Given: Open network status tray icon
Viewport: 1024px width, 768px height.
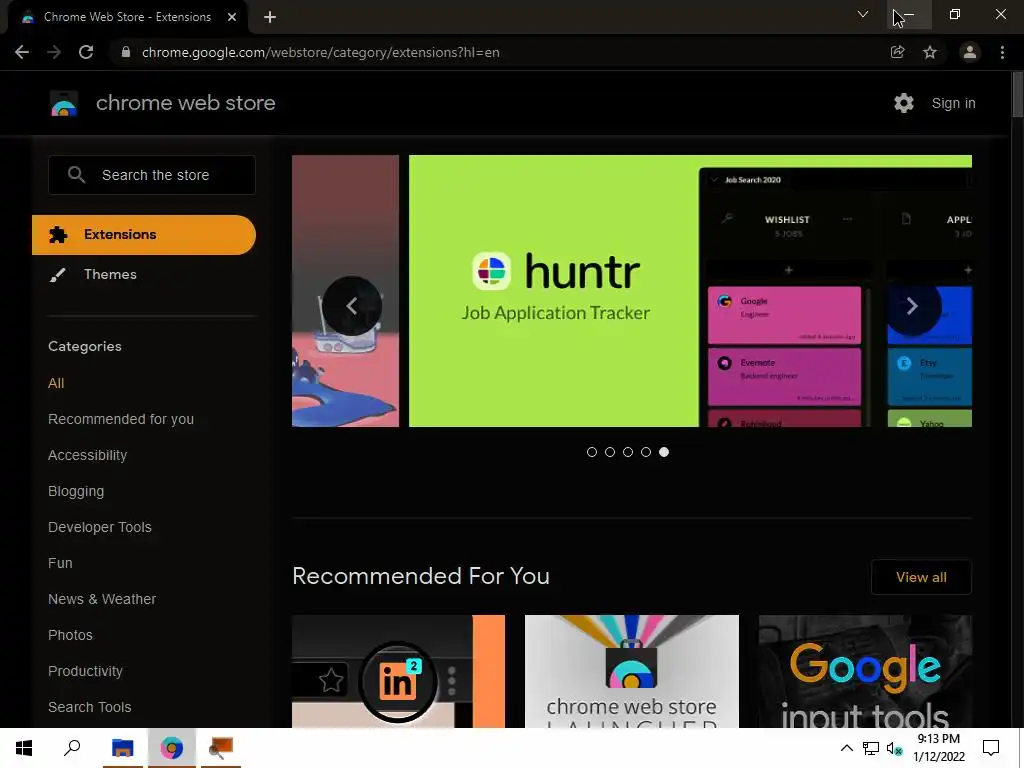Looking at the screenshot, I should coord(871,748).
